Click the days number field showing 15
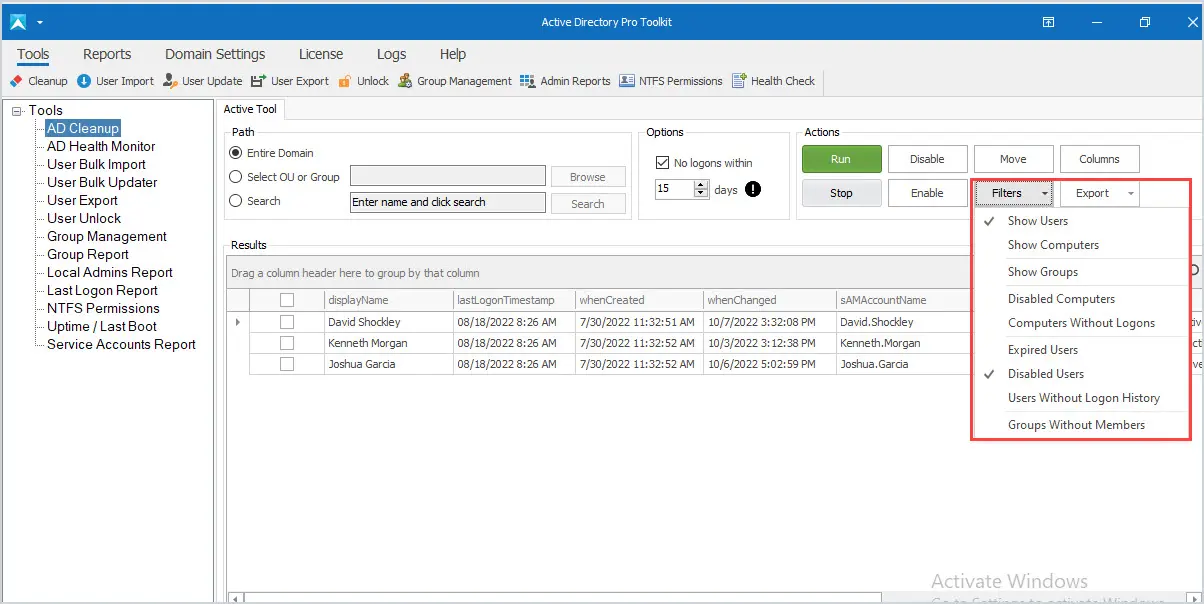Image resolution: width=1204 pixels, height=604 pixels. (675, 188)
